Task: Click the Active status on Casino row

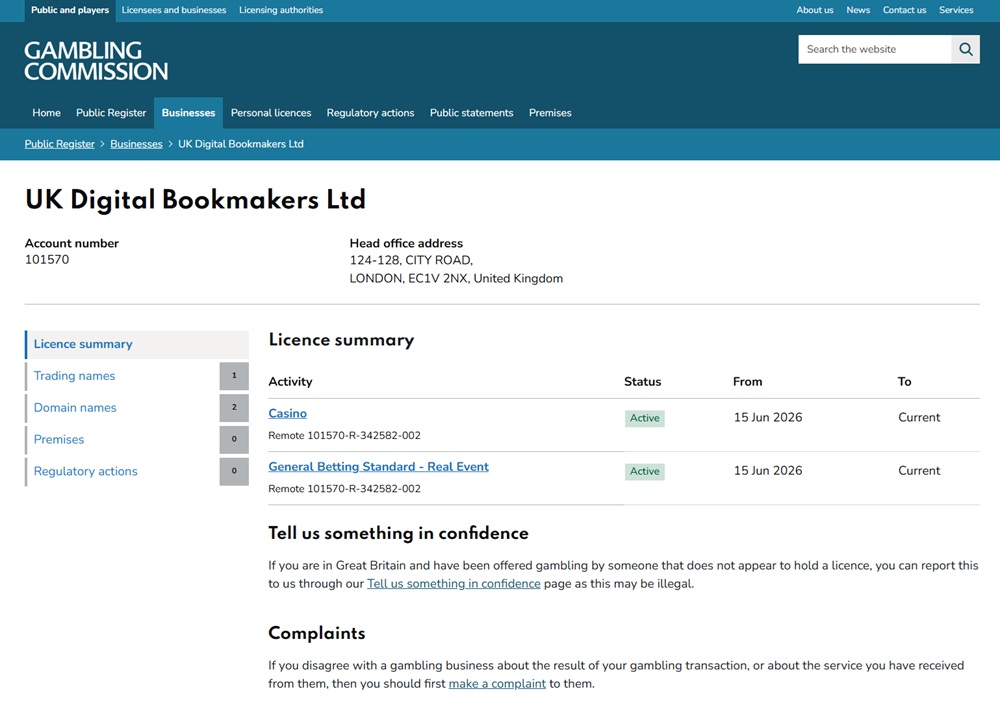Action: pos(645,418)
